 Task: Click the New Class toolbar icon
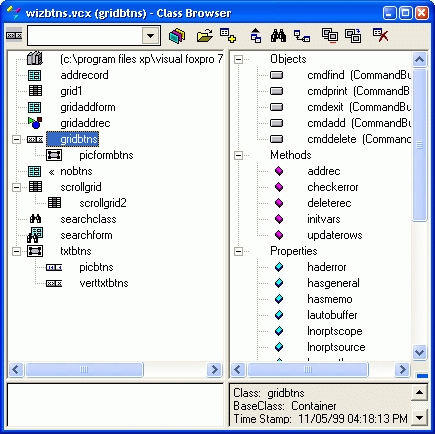(228, 35)
